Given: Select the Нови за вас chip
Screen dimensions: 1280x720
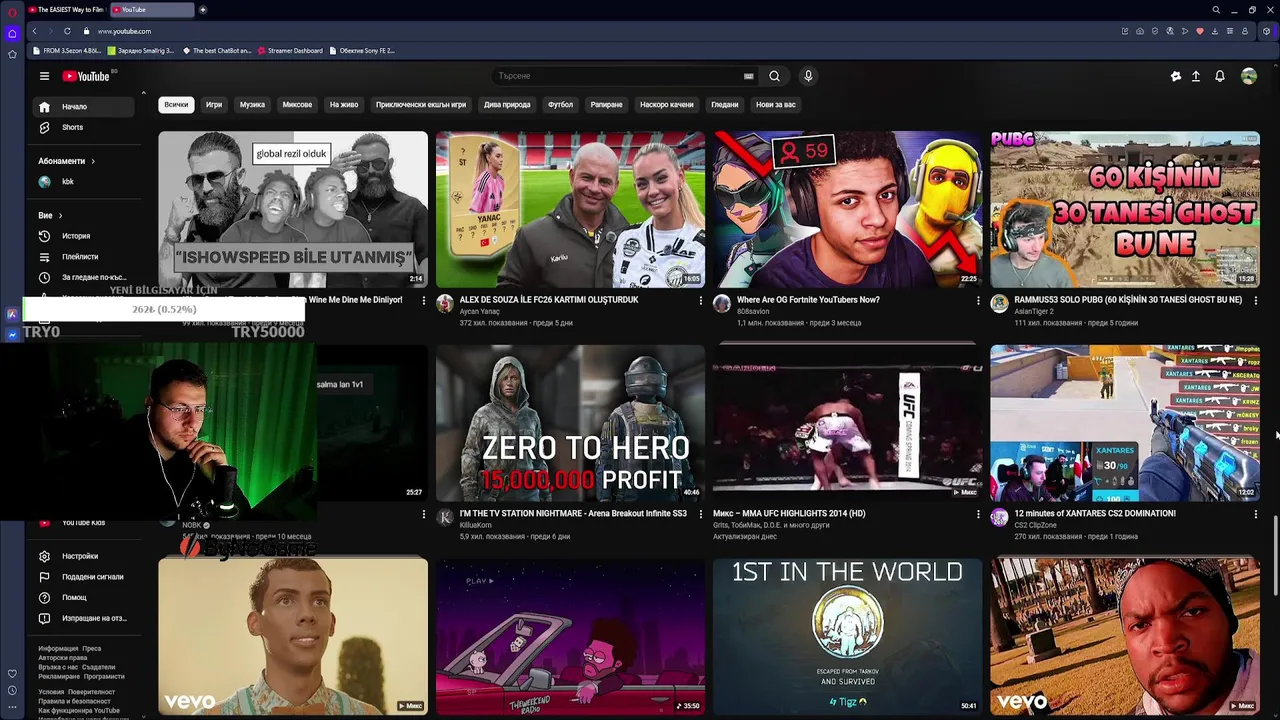Looking at the screenshot, I should point(776,104).
